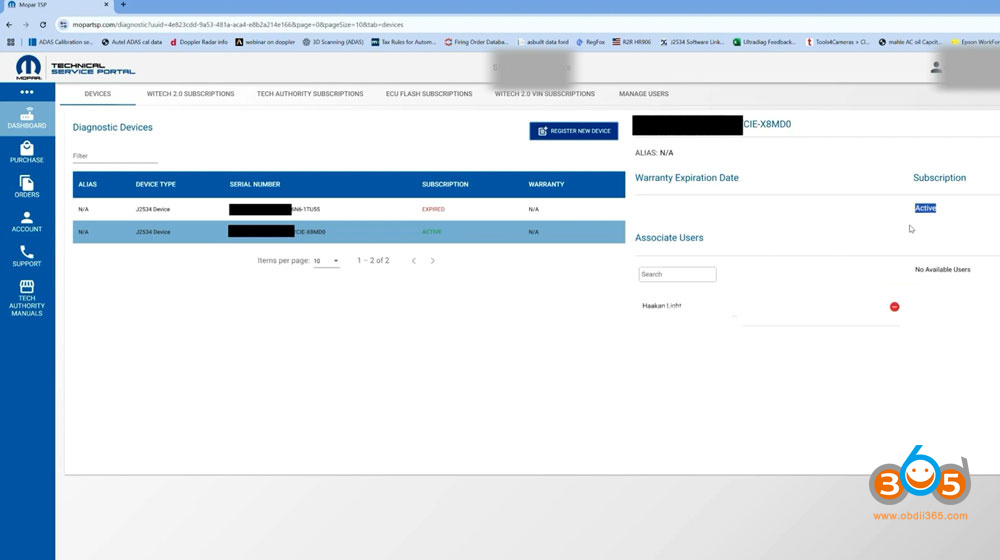Screen dimensions: 1000x560
Task: Open Tech Authority Manuals in the sidebar
Action: pyautogui.click(x=27, y=297)
